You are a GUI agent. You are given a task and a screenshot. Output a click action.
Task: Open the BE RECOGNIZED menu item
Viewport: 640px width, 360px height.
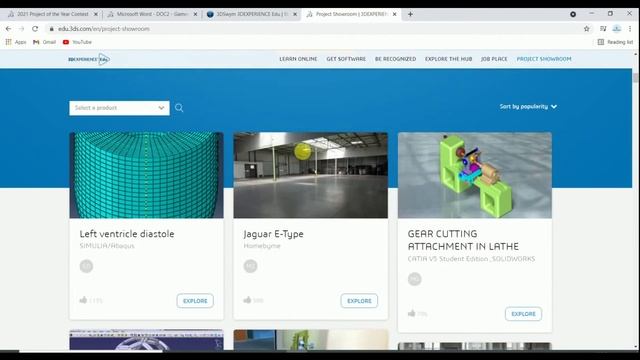pyautogui.click(x=396, y=59)
